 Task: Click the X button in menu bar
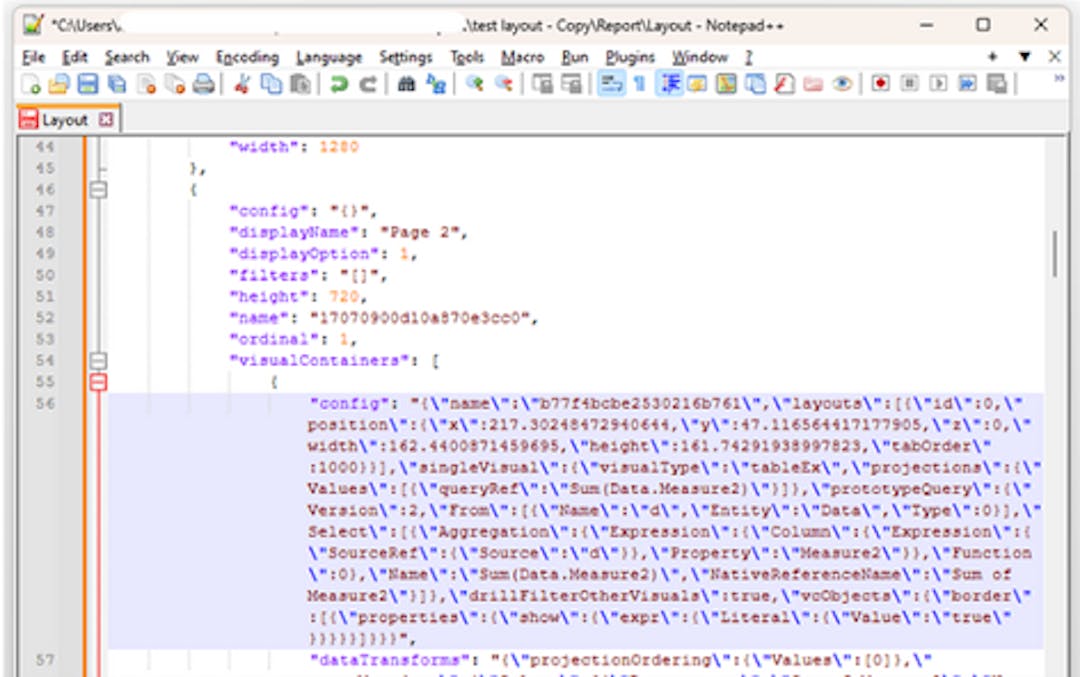click(x=1055, y=56)
